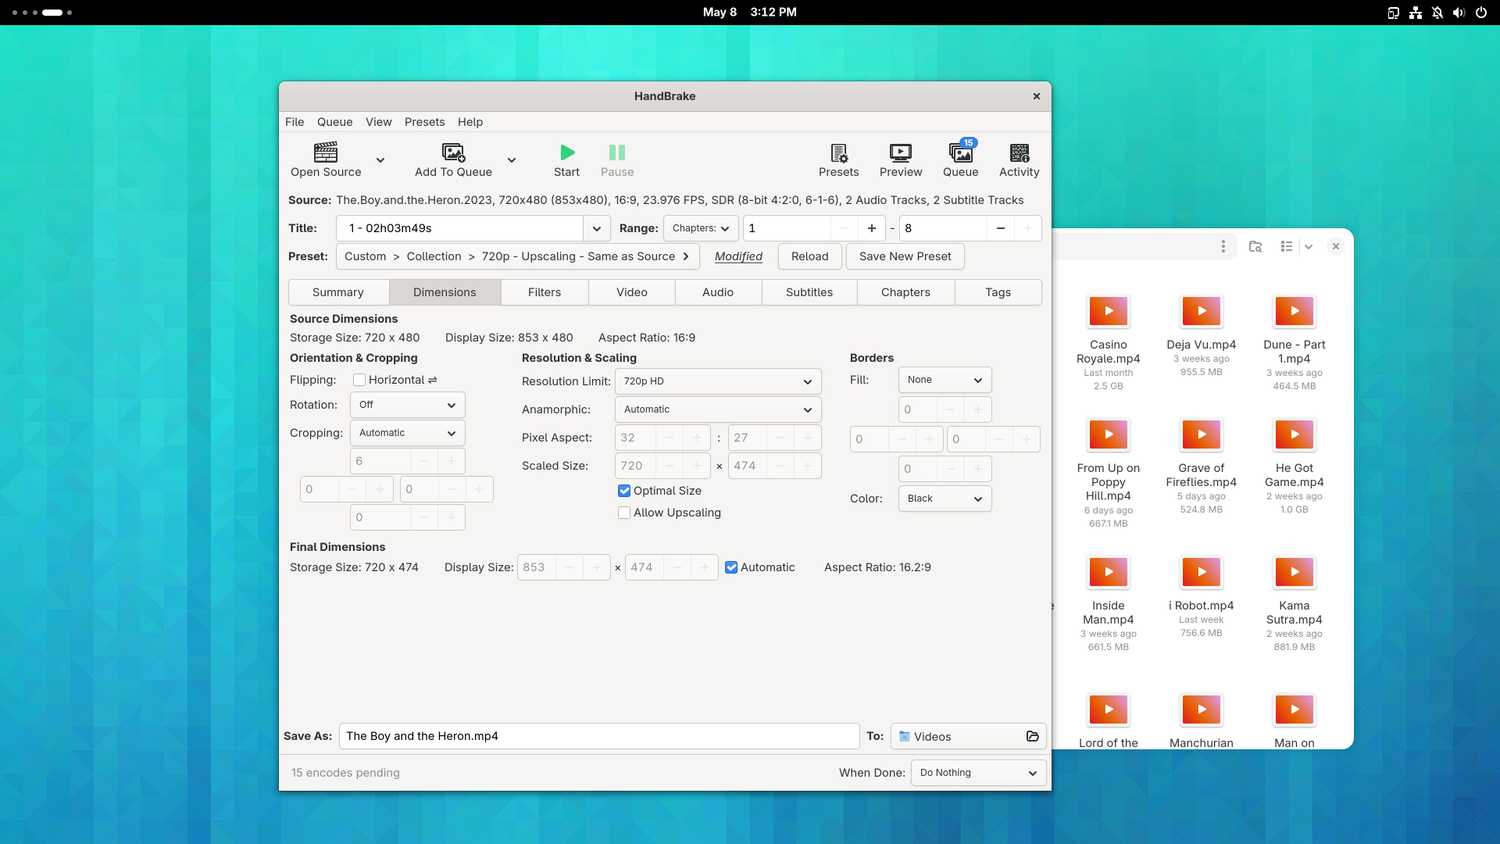This screenshot has width=1500, height=844.
Task: Click Save New Preset button
Action: [x=905, y=256]
